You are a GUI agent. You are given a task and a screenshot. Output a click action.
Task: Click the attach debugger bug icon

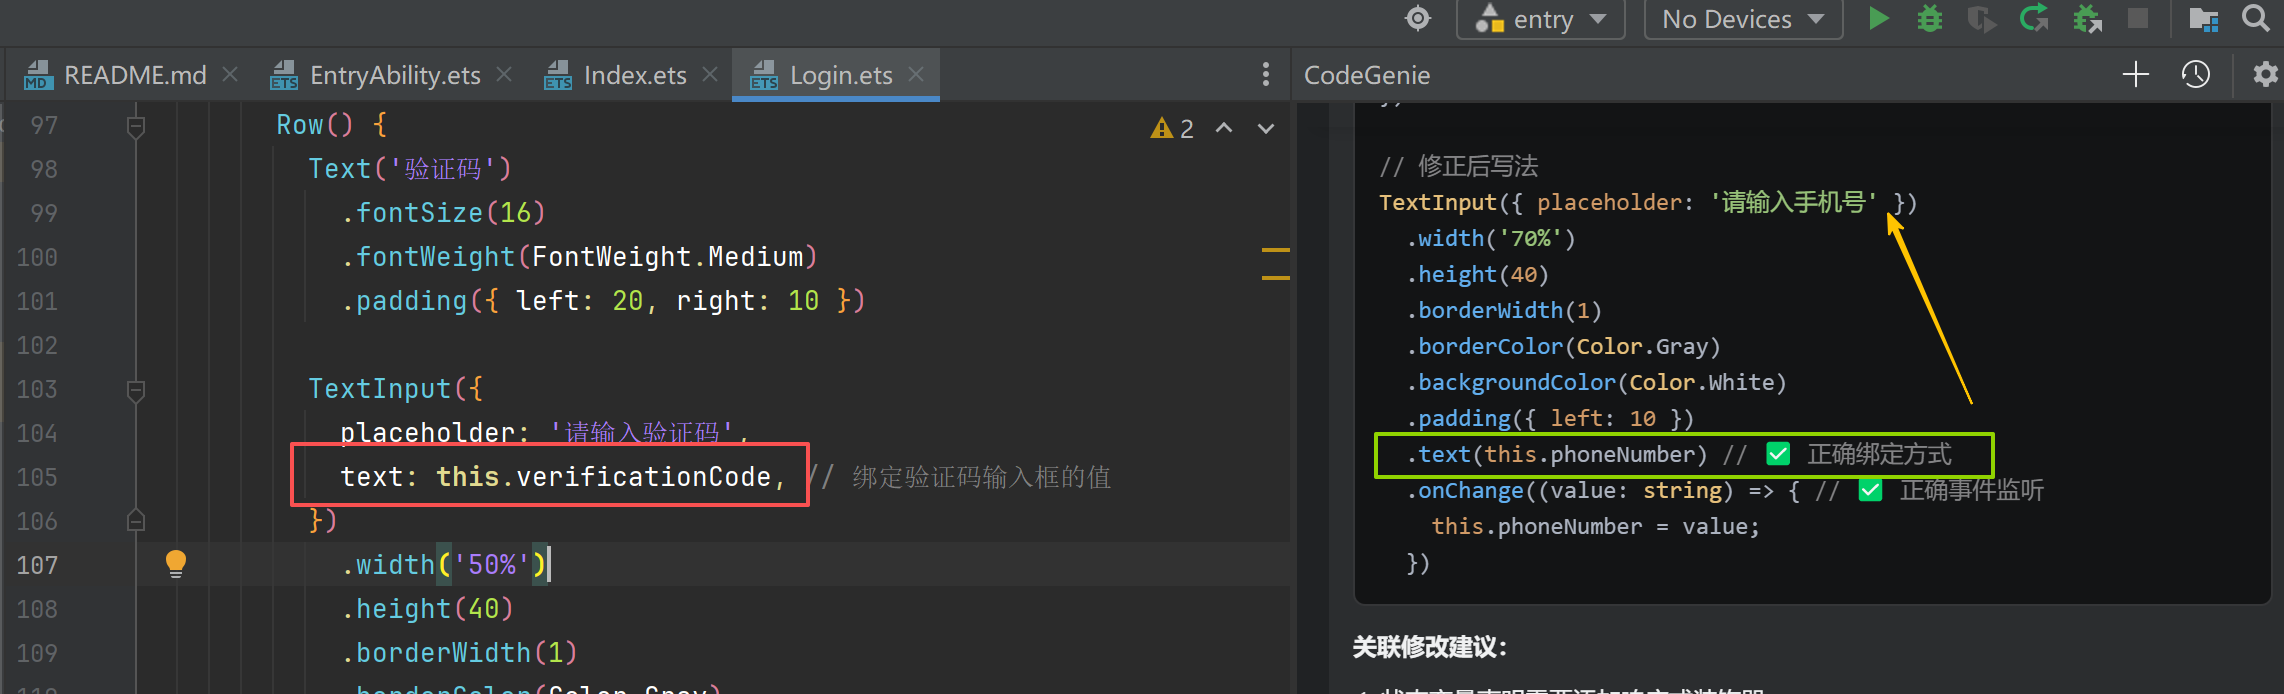tap(2087, 19)
